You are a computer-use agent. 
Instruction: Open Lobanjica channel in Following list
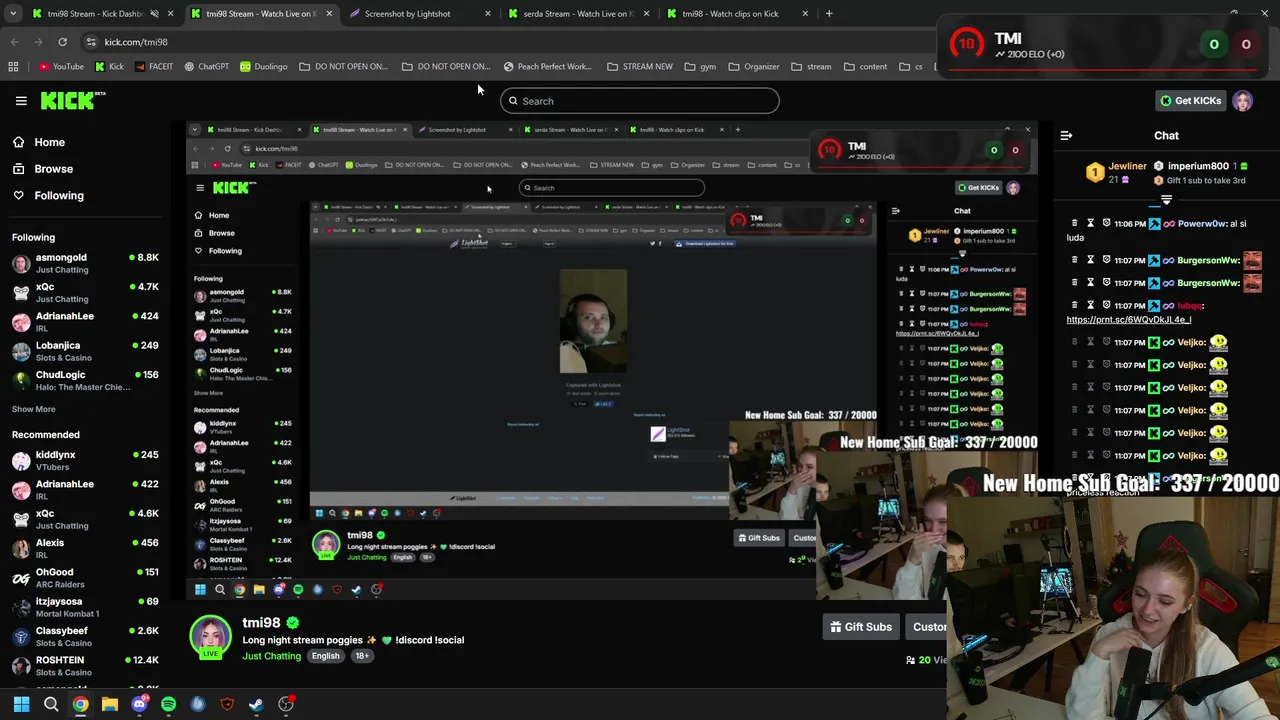coord(85,351)
